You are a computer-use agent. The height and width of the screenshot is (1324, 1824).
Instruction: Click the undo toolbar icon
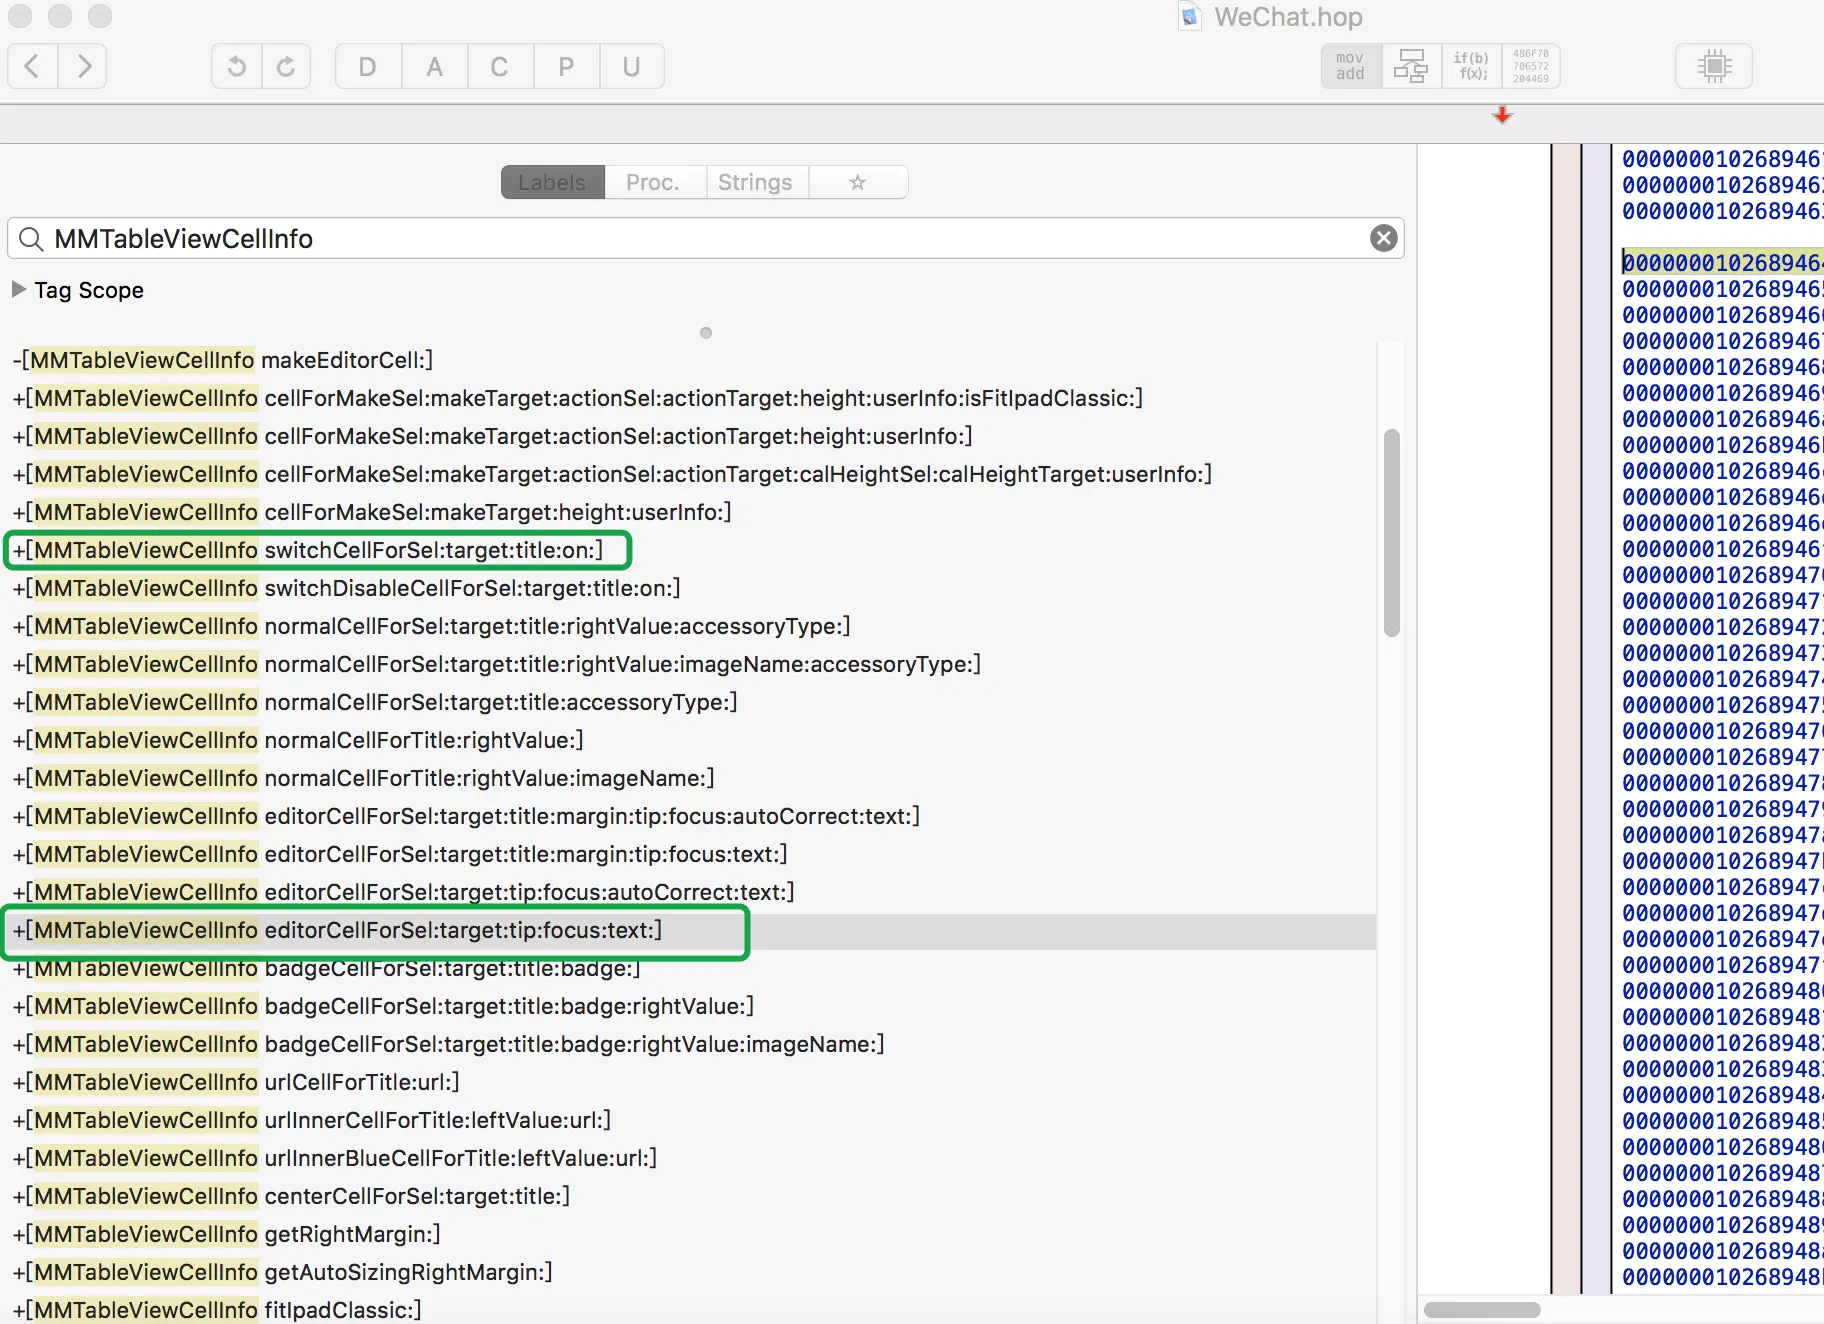pyautogui.click(x=236, y=67)
